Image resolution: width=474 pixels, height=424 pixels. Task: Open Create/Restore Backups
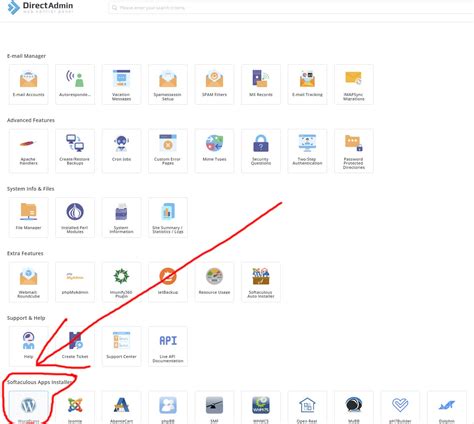point(75,151)
